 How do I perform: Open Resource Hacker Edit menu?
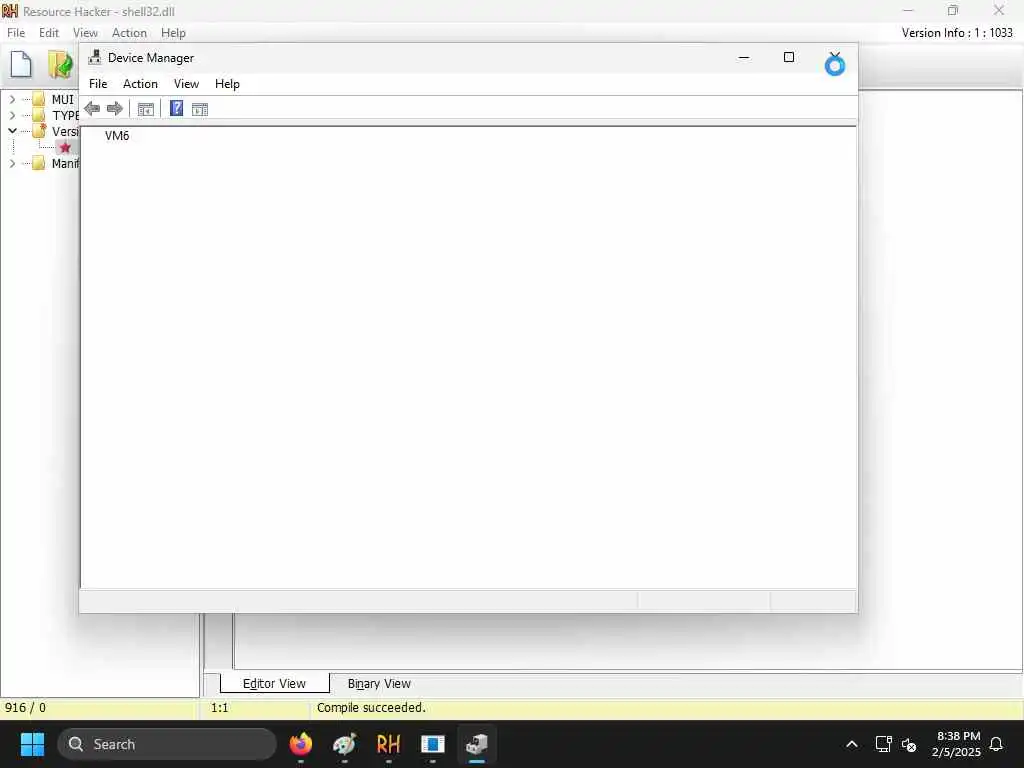click(48, 33)
